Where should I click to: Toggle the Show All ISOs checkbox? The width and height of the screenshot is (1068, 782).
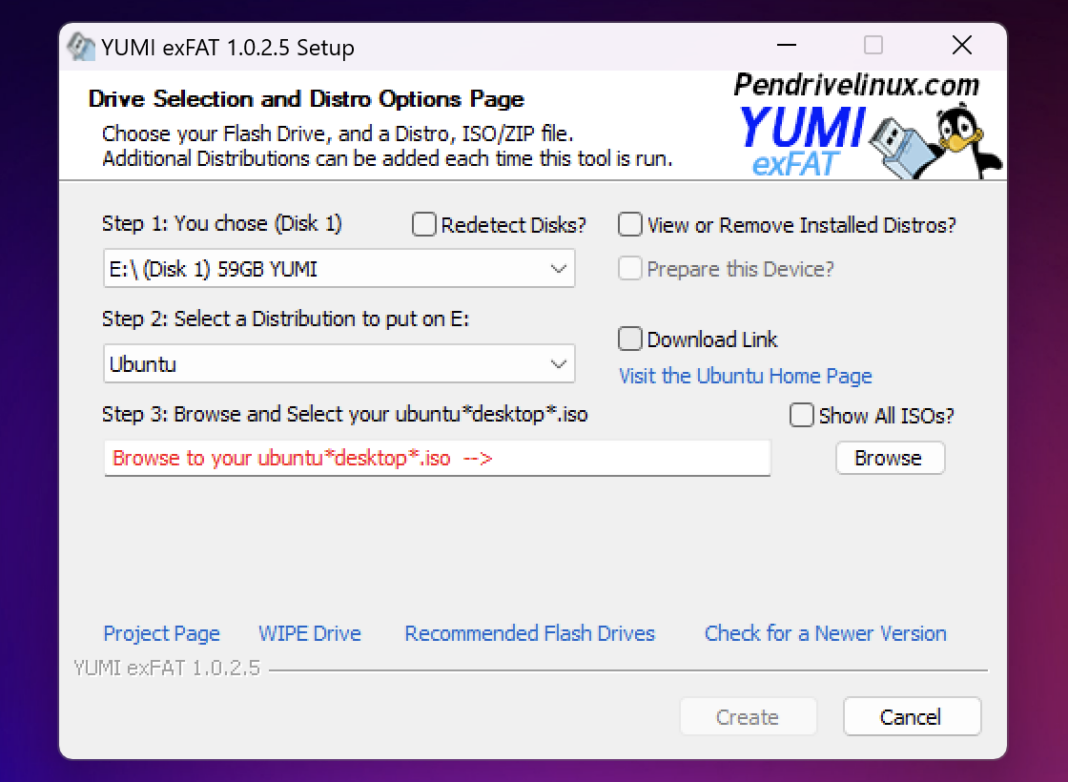click(801, 415)
